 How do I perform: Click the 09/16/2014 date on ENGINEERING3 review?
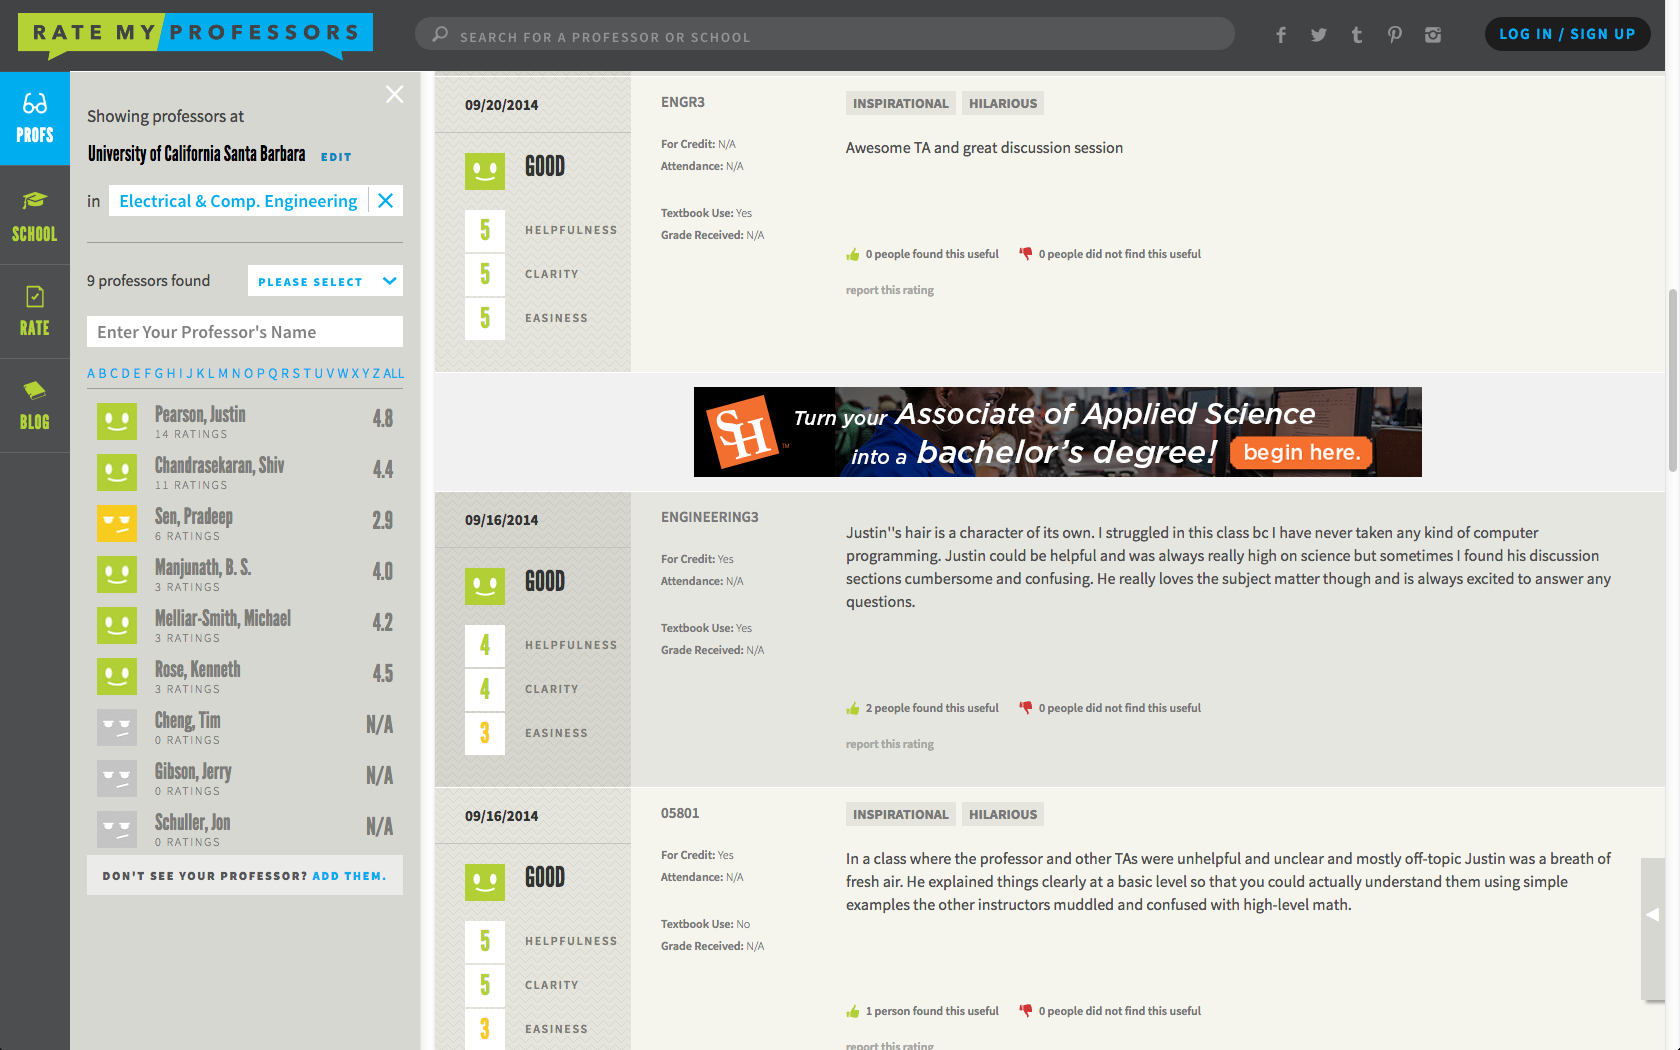pos(501,520)
